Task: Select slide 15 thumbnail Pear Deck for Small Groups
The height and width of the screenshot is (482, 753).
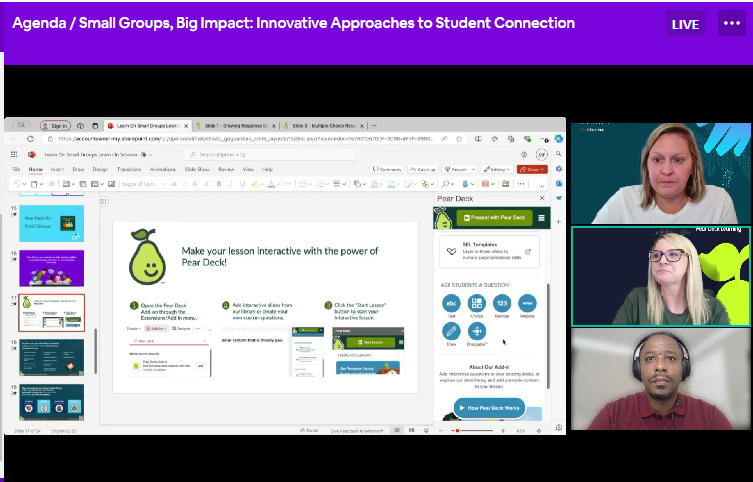Action: [x=51, y=223]
